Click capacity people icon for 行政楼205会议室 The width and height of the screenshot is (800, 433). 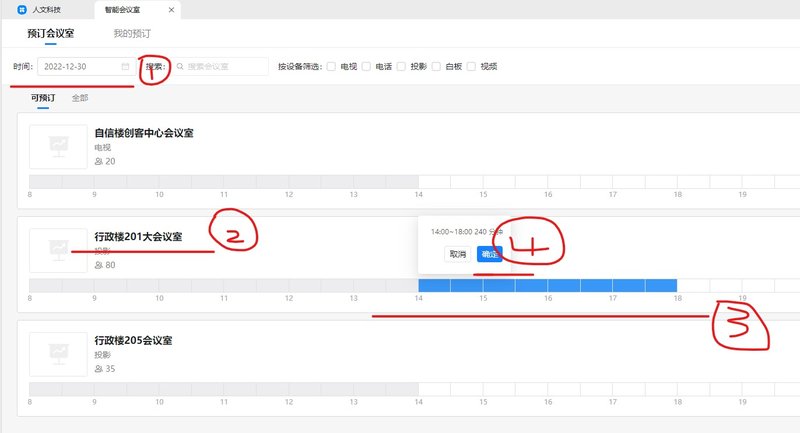coord(98,369)
